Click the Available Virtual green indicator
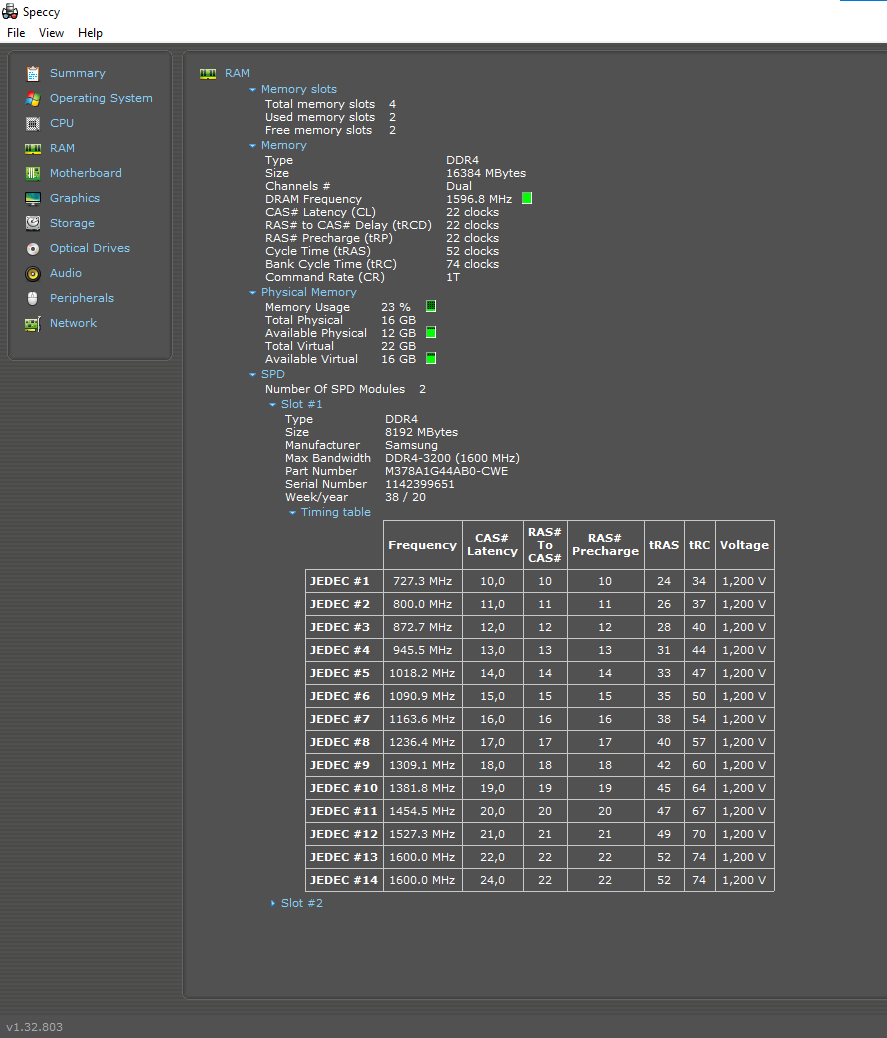Viewport: 887px width, 1038px height. [x=431, y=358]
